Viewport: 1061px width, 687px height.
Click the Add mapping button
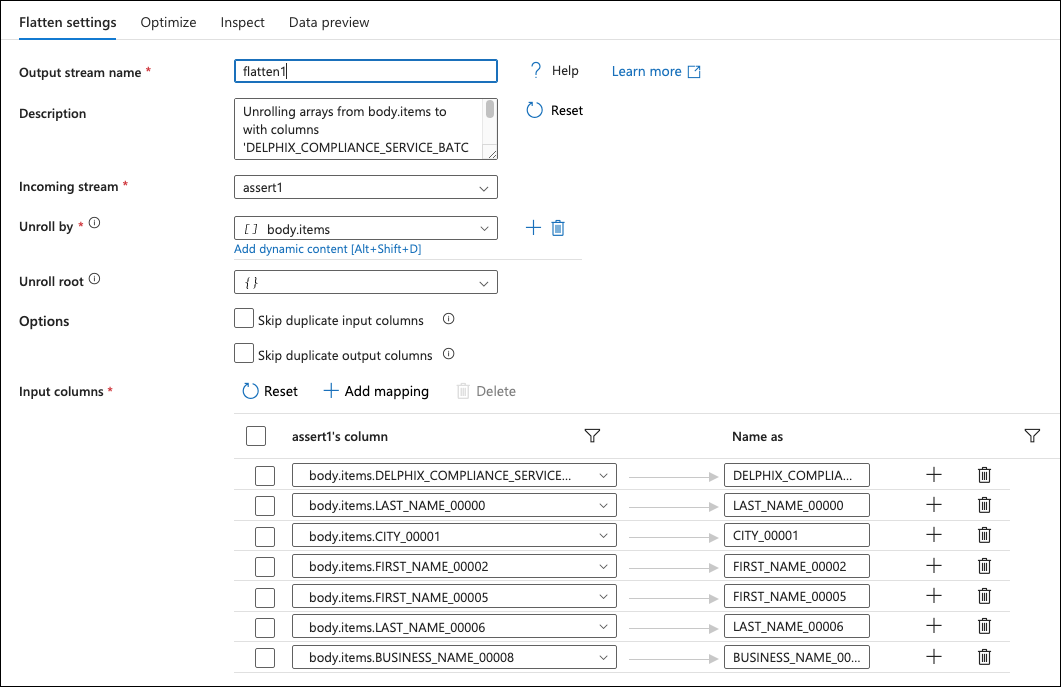tap(376, 391)
